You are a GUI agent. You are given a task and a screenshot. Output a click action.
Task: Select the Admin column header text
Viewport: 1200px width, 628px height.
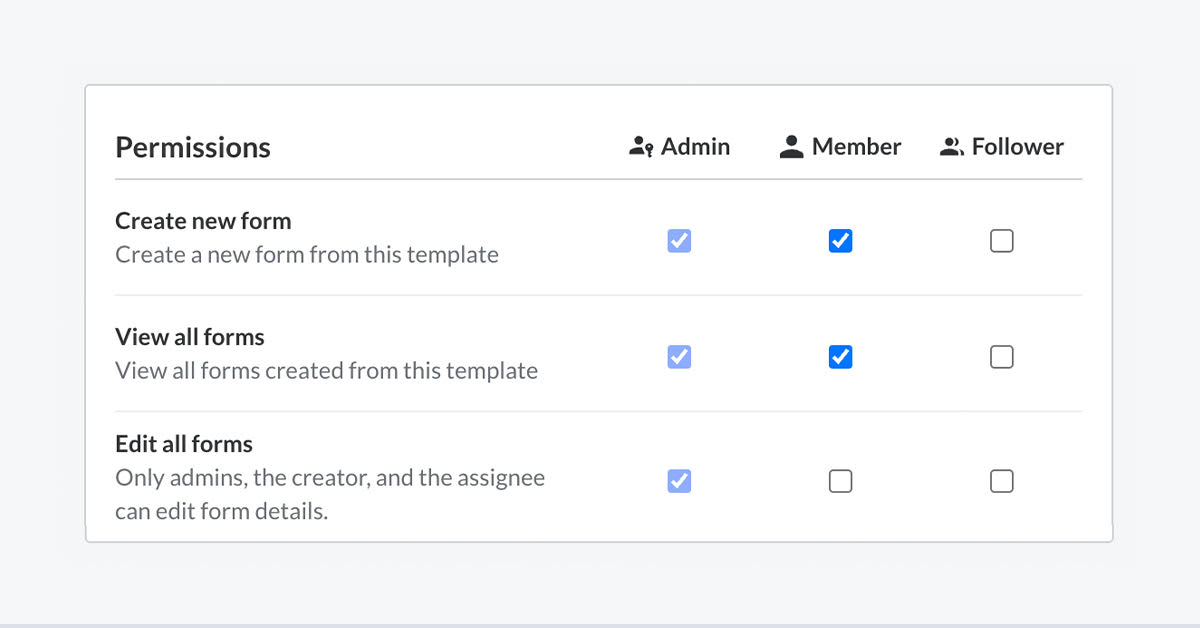[x=695, y=147]
